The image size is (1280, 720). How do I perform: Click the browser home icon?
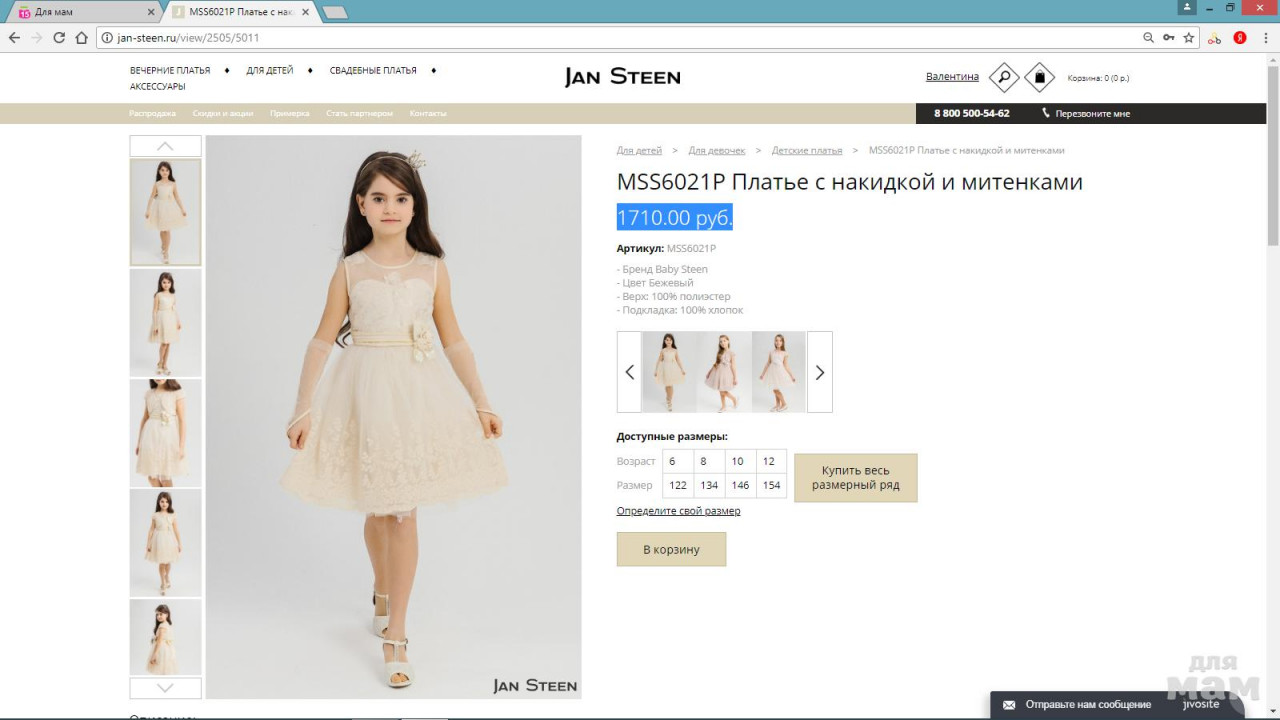click(82, 38)
